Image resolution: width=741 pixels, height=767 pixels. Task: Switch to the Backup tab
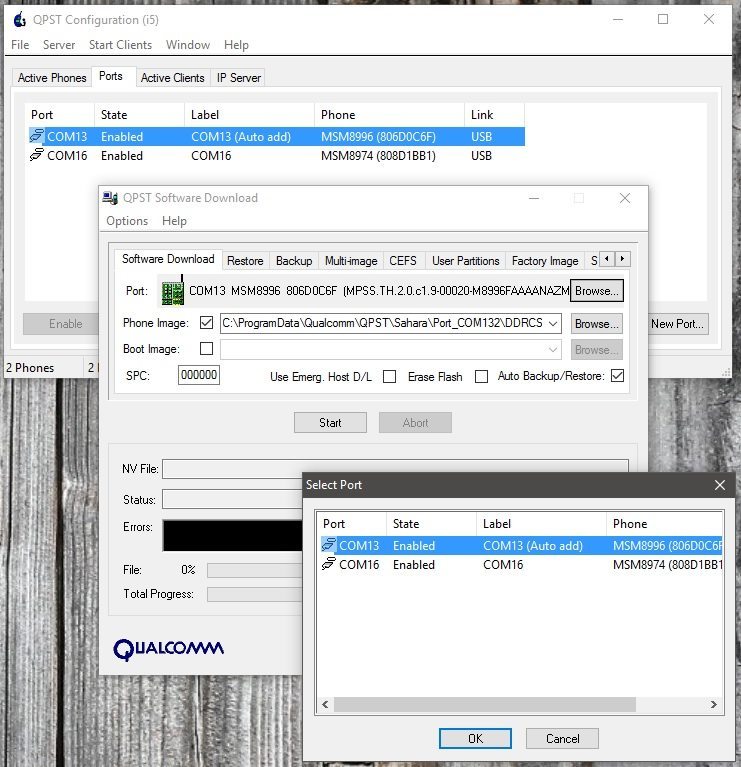pos(293,261)
